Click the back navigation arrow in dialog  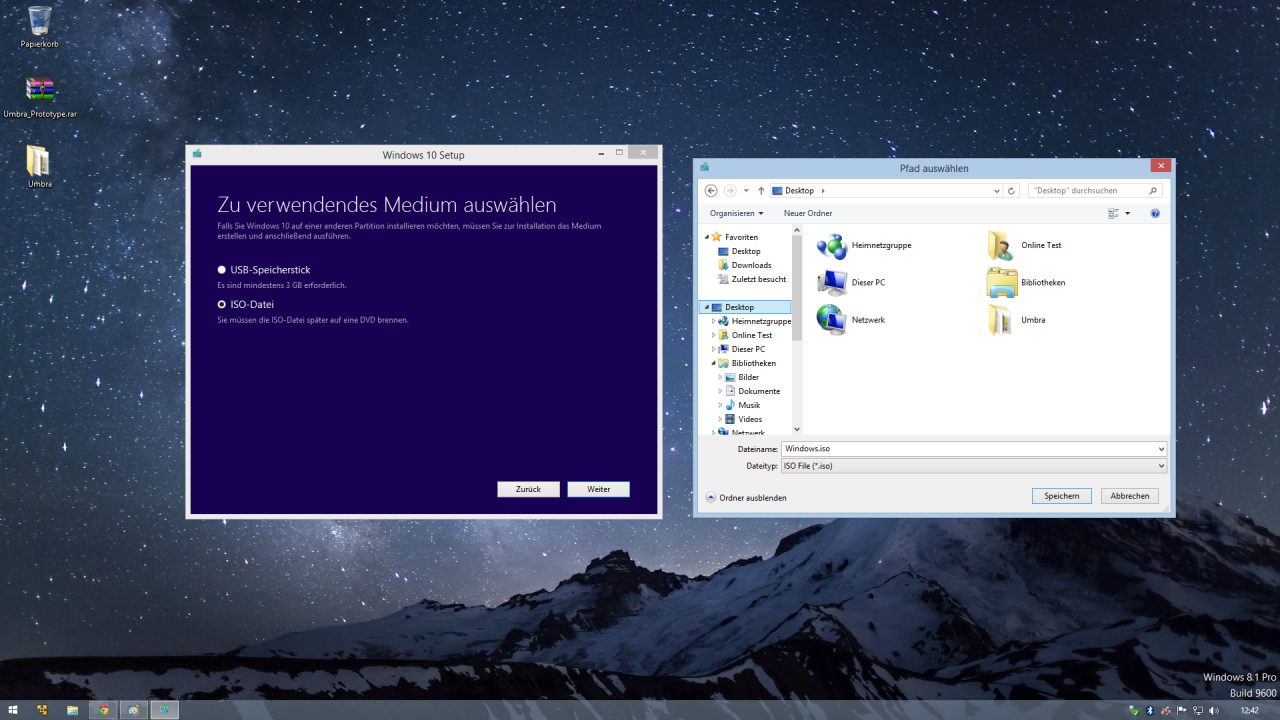pos(711,190)
